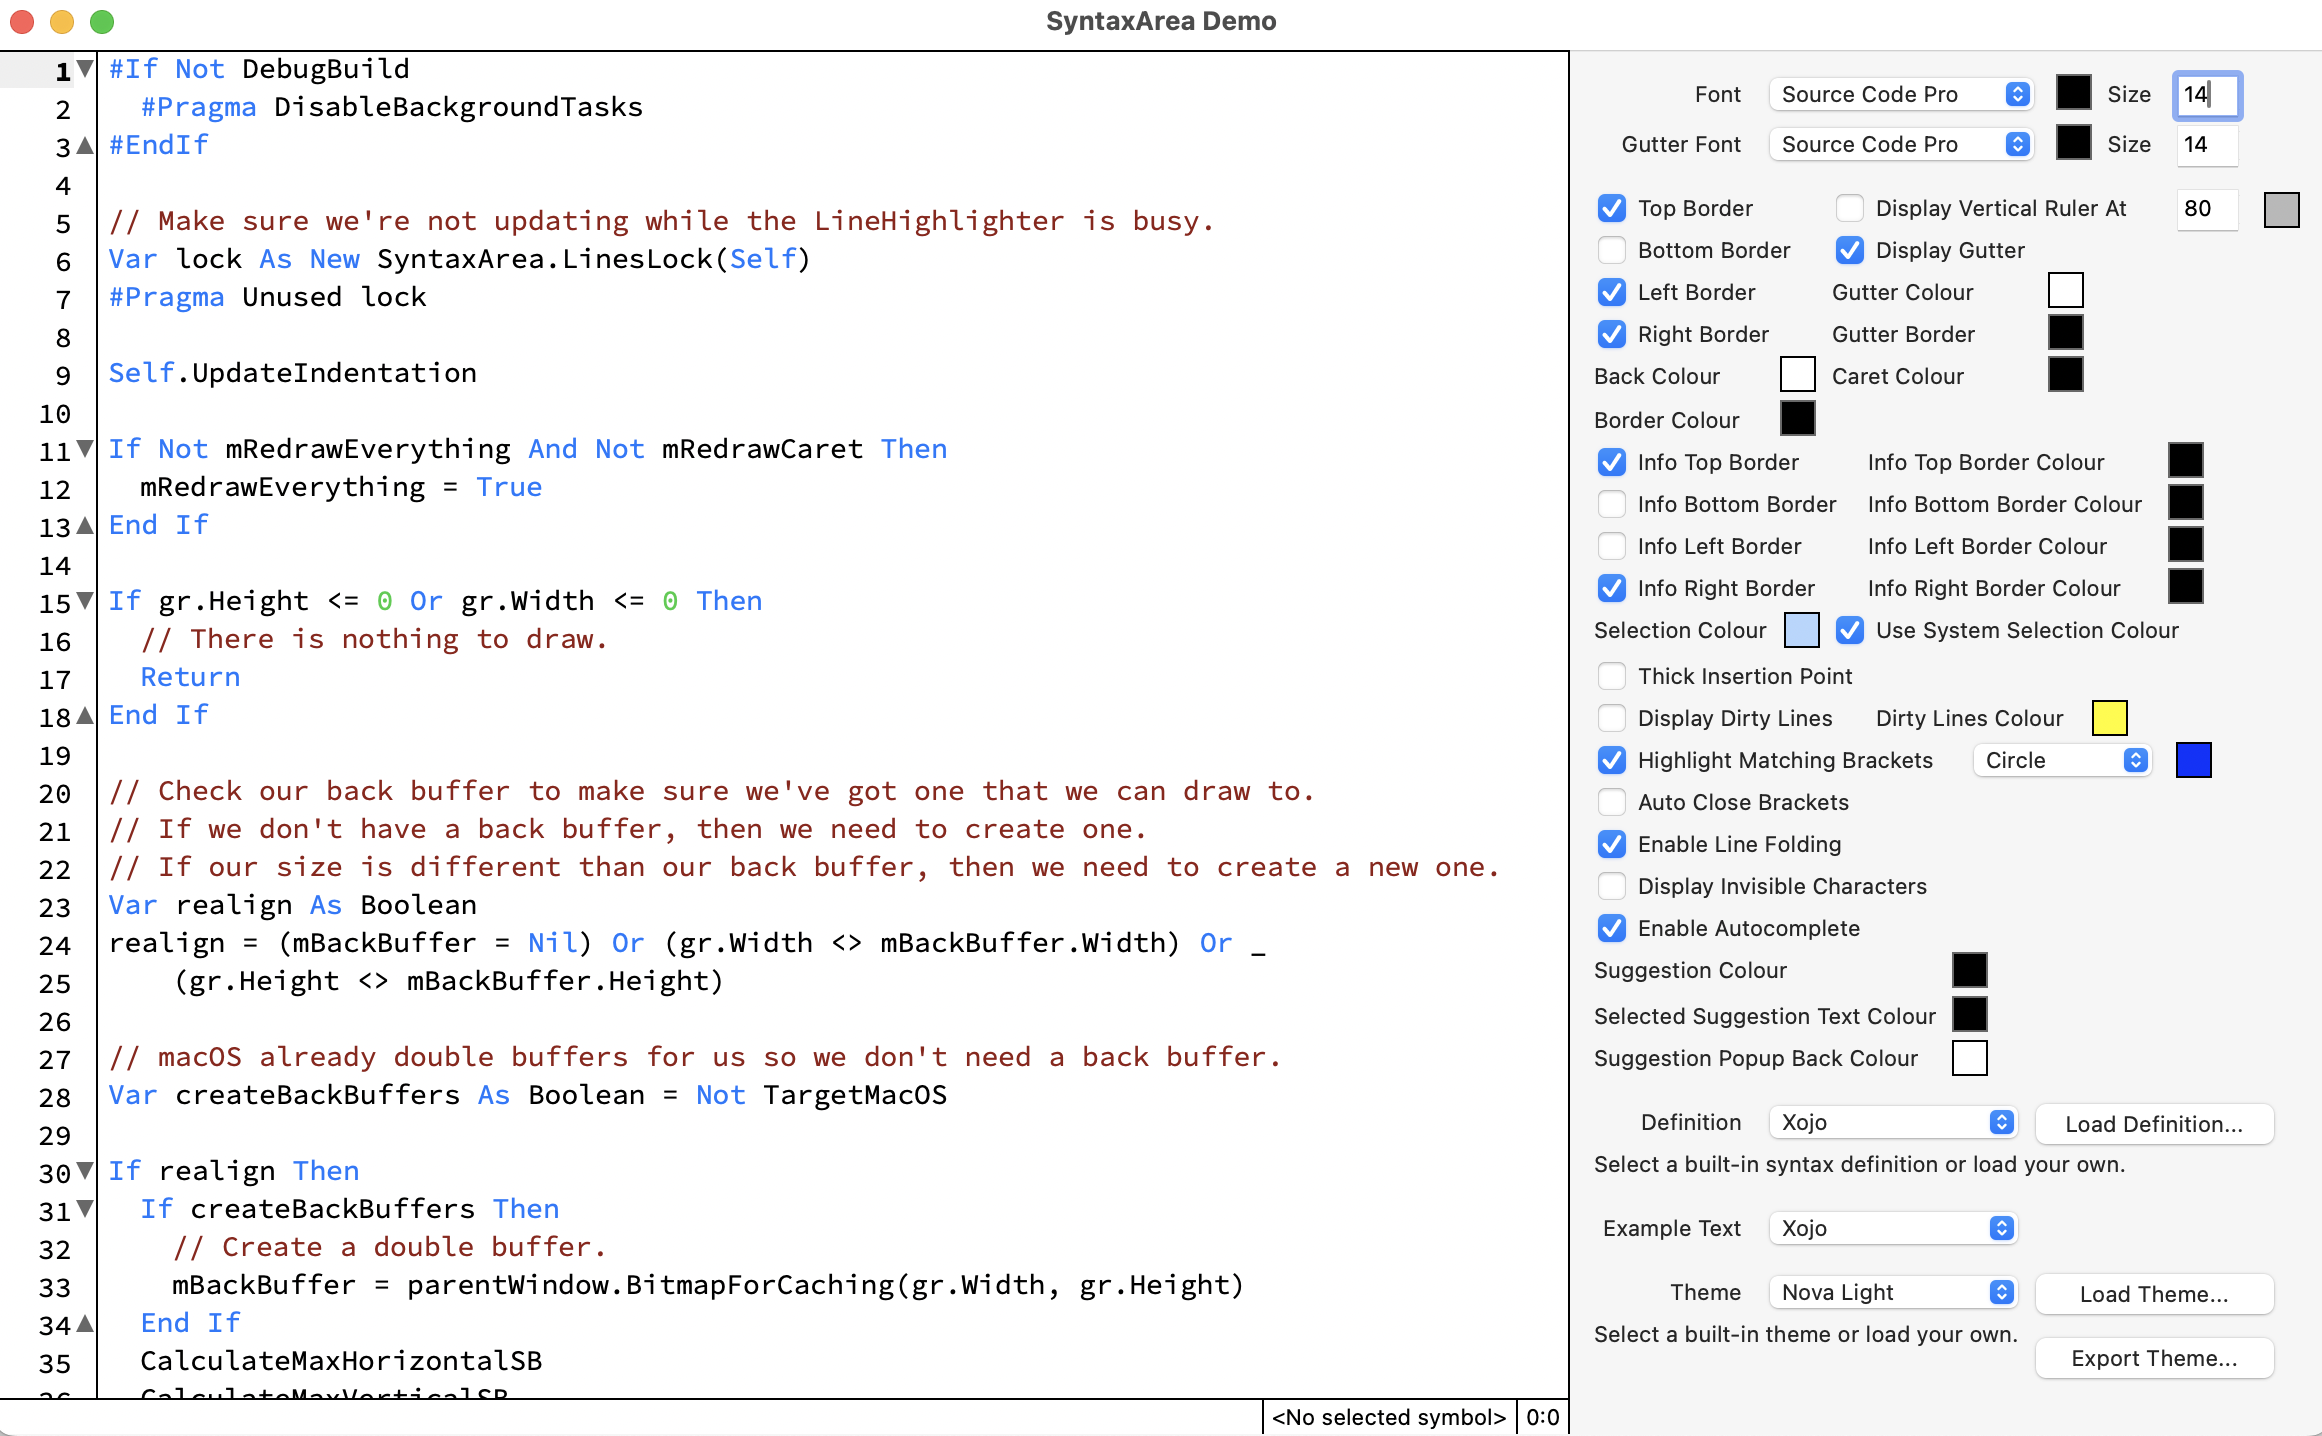
Task: Uncheck the Top Border checkbox
Action: tap(1611, 208)
